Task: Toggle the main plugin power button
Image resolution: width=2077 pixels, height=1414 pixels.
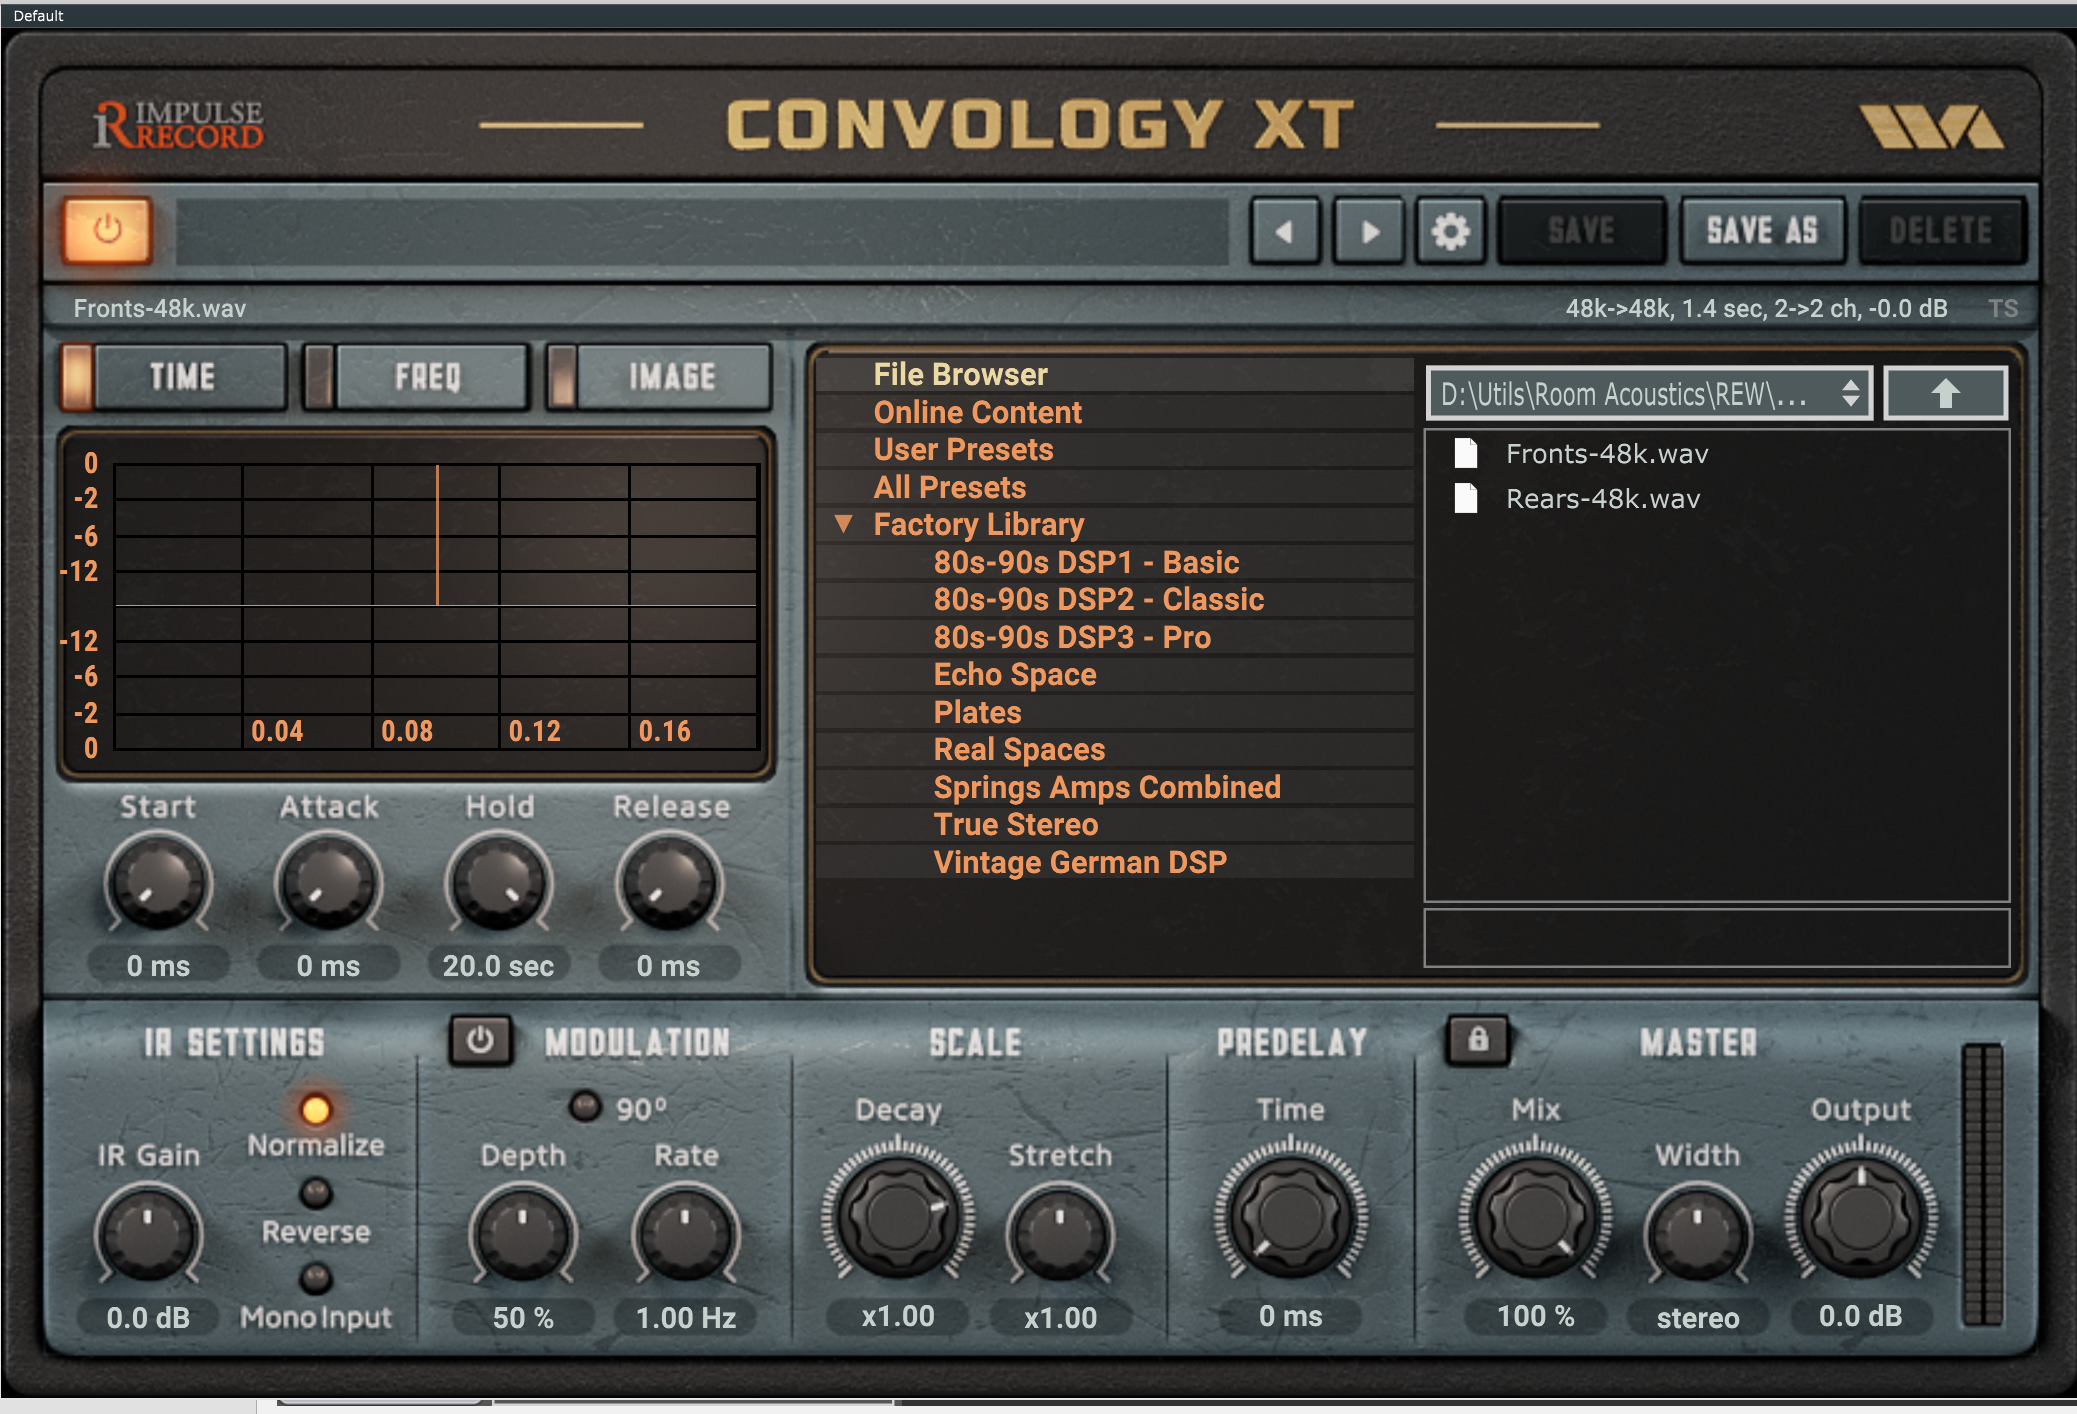Action: pos(107,230)
